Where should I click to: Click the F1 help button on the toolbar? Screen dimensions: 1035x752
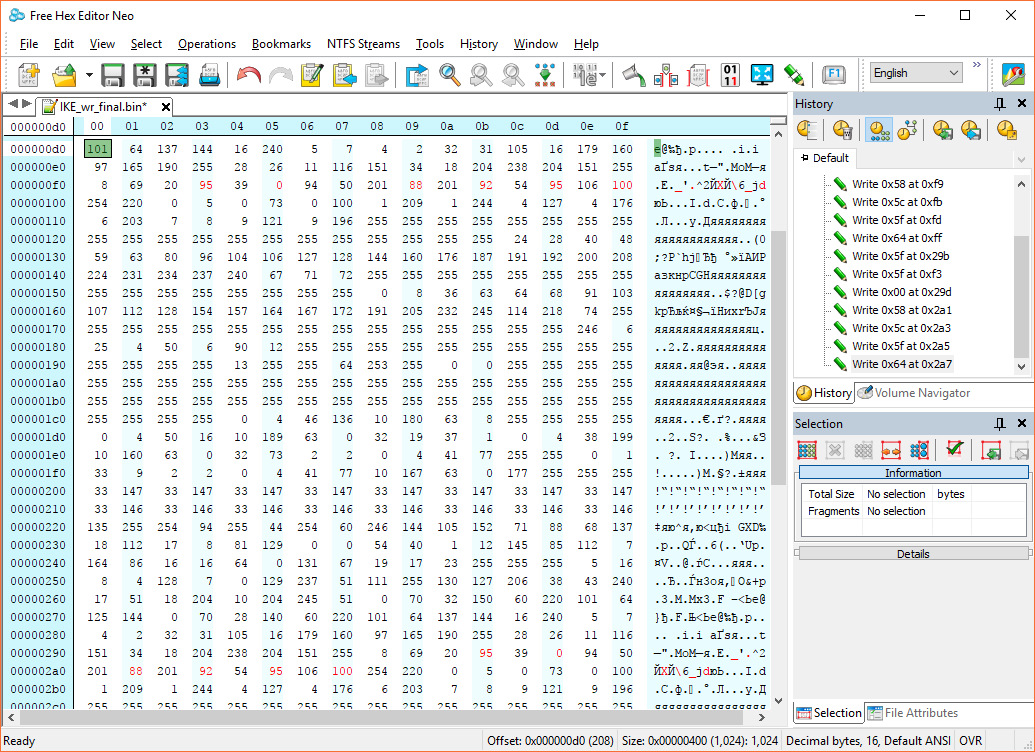point(833,74)
